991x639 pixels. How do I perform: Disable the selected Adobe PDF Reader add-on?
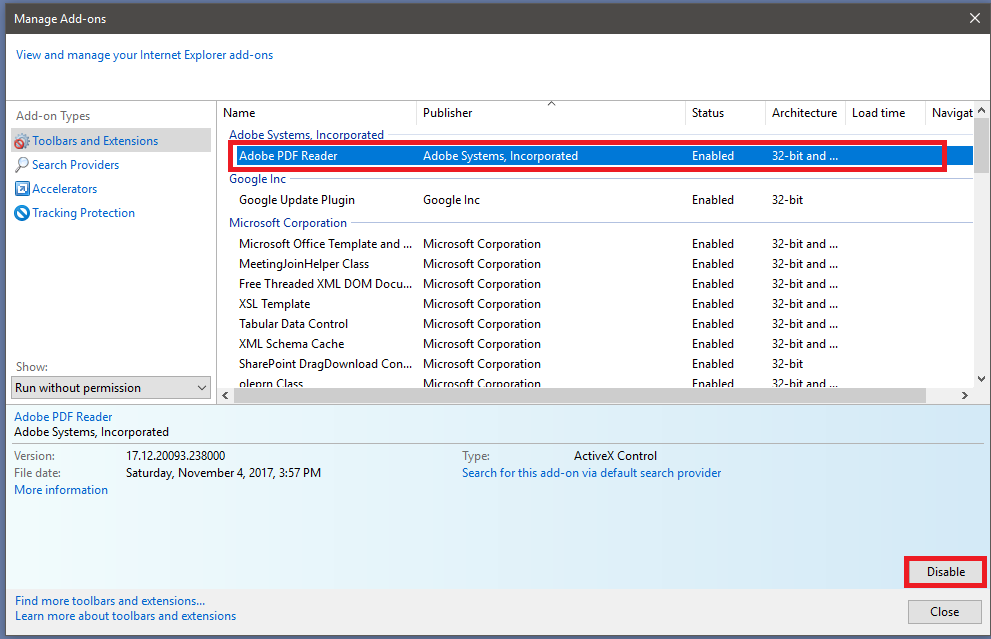[945, 572]
